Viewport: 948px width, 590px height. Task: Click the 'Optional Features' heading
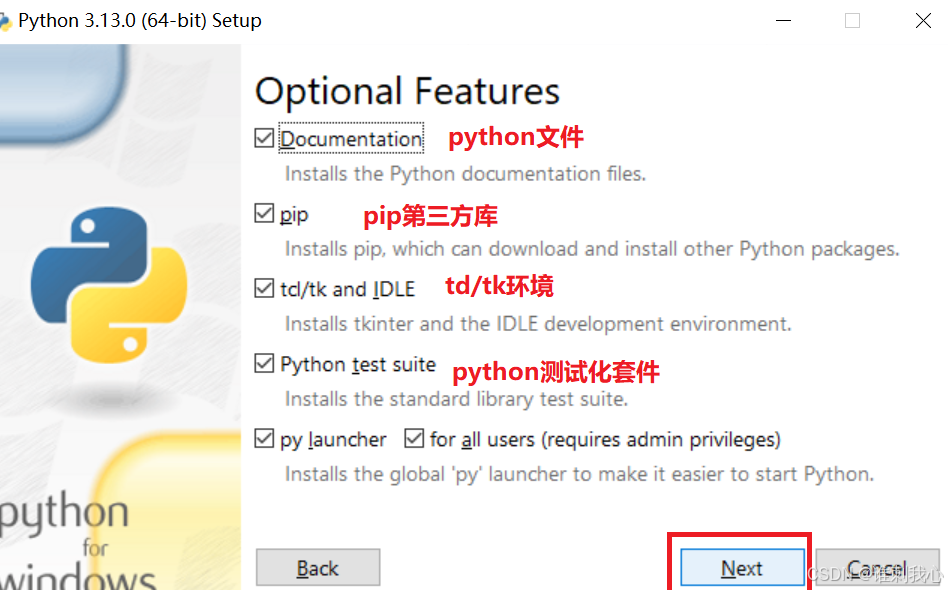point(407,91)
